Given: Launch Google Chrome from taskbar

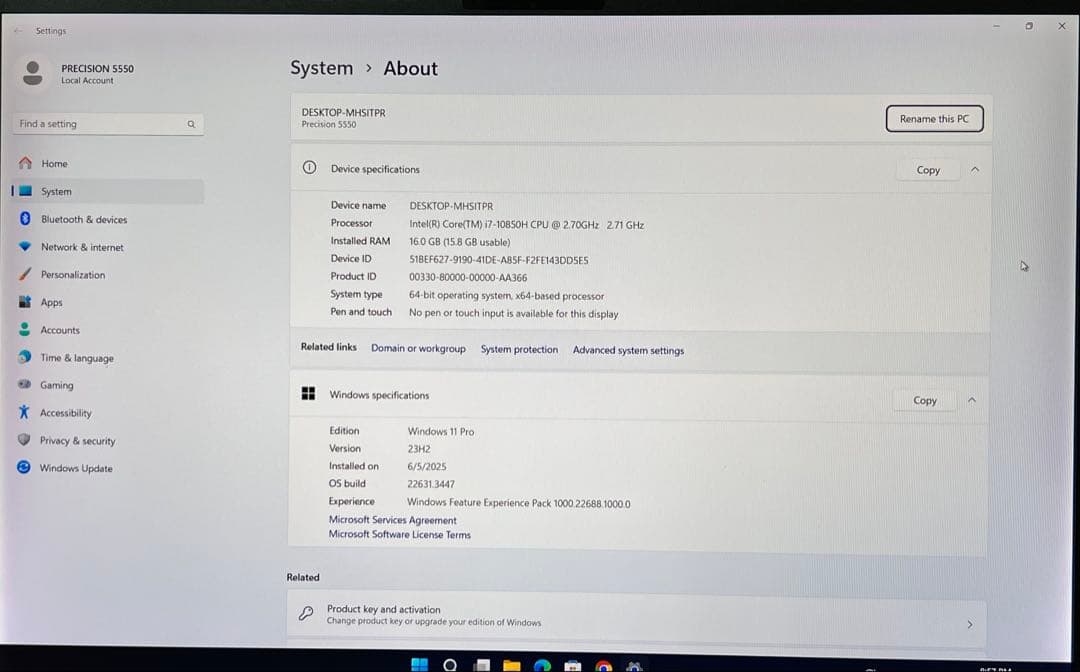Looking at the screenshot, I should tap(603, 665).
